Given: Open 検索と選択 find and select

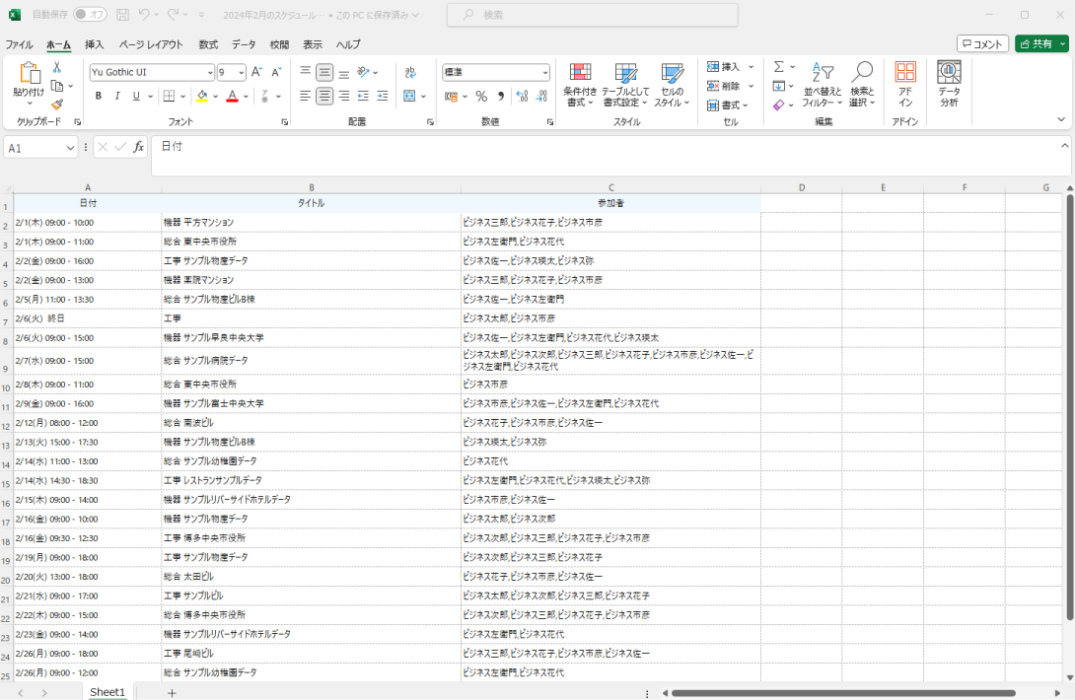Looking at the screenshot, I should coord(862,84).
